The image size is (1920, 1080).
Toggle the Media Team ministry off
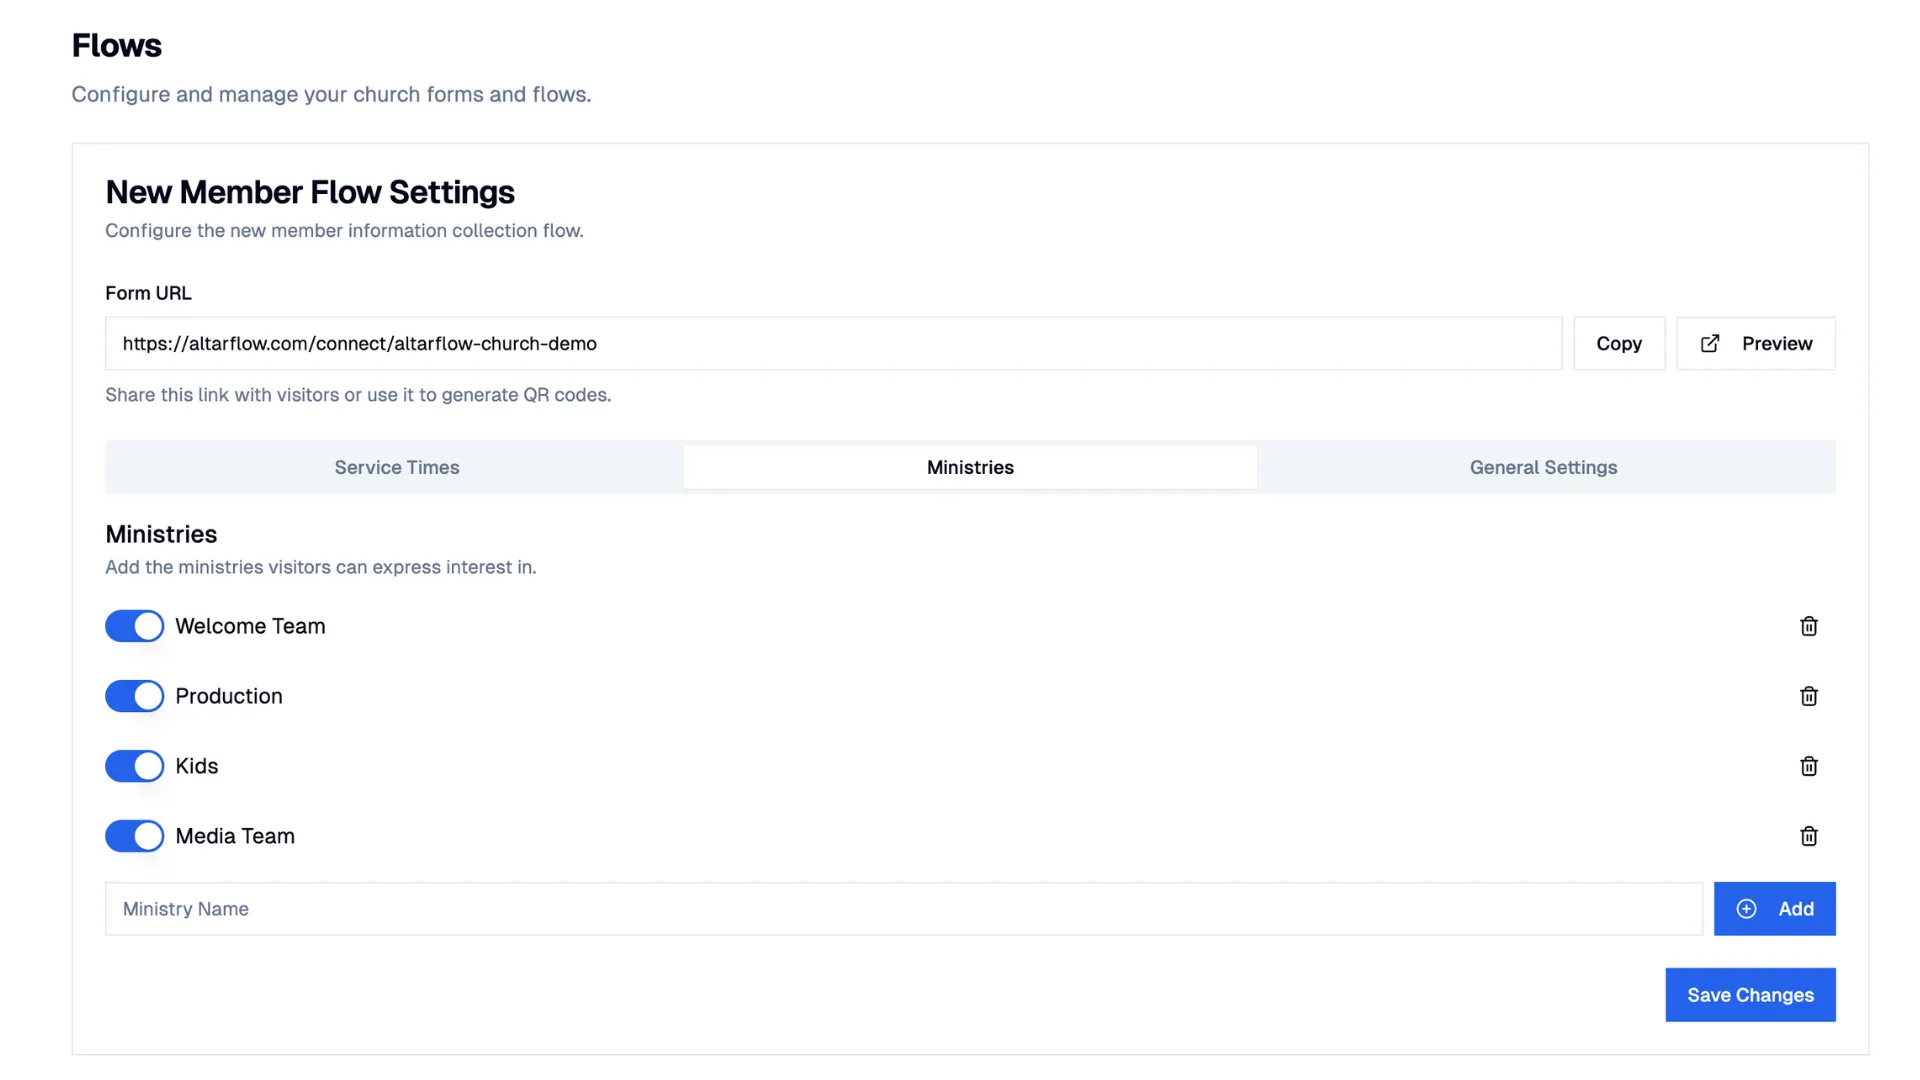(x=134, y=836)
